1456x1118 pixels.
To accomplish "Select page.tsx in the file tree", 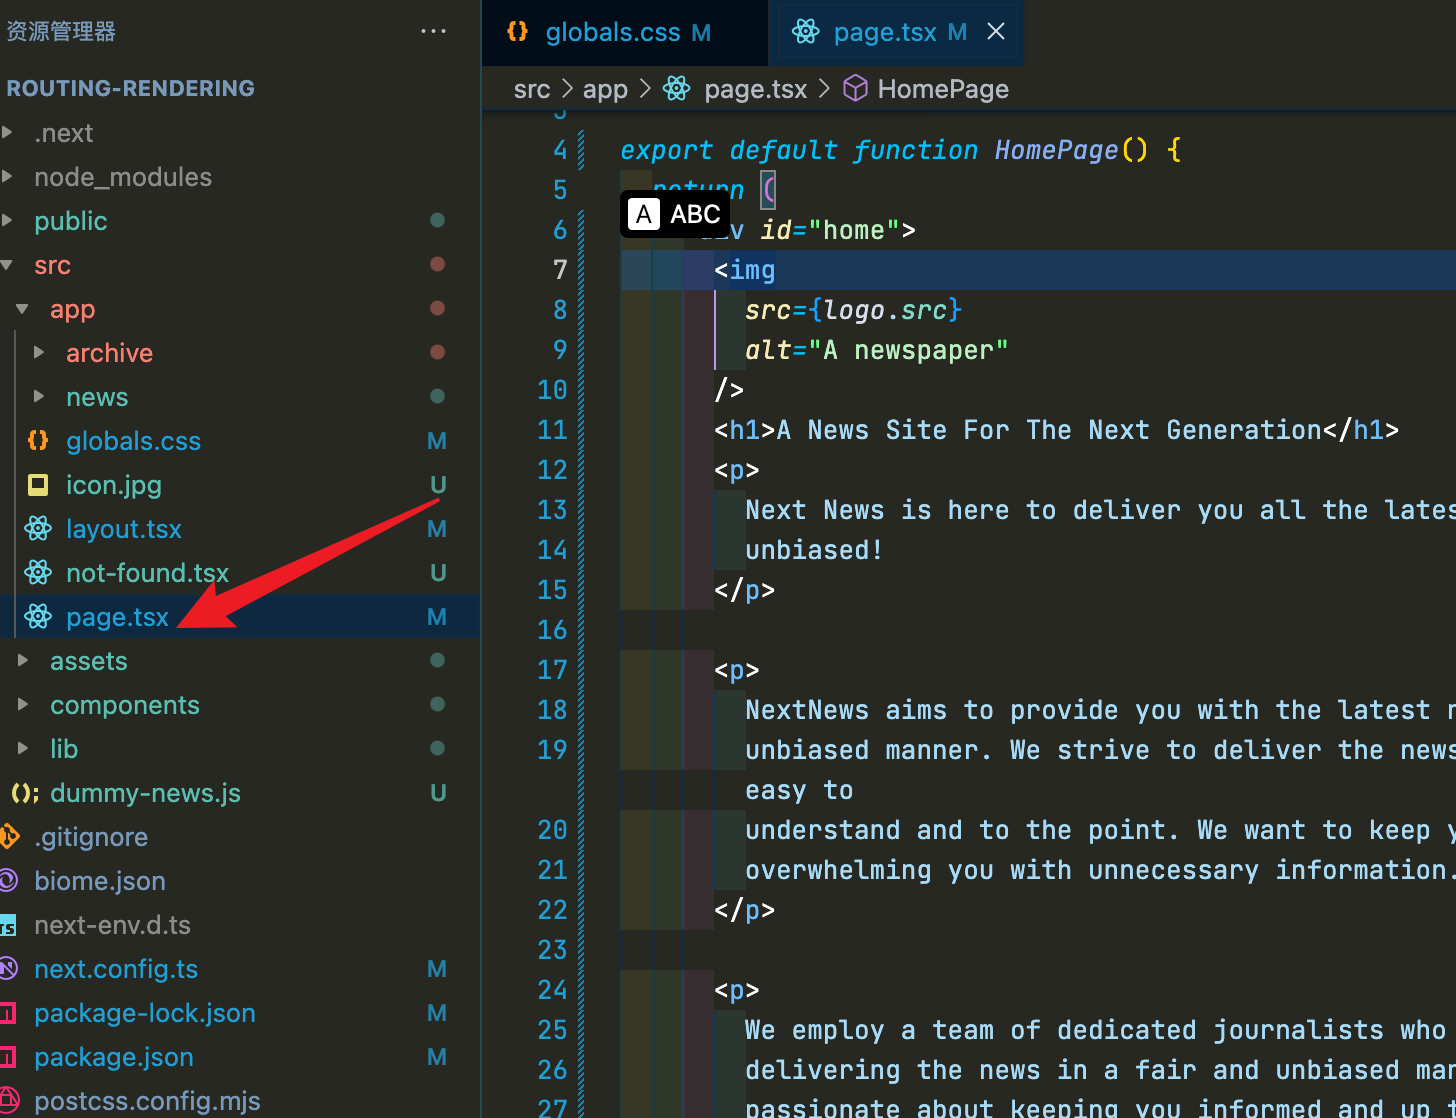I will (x=117, y=617).
